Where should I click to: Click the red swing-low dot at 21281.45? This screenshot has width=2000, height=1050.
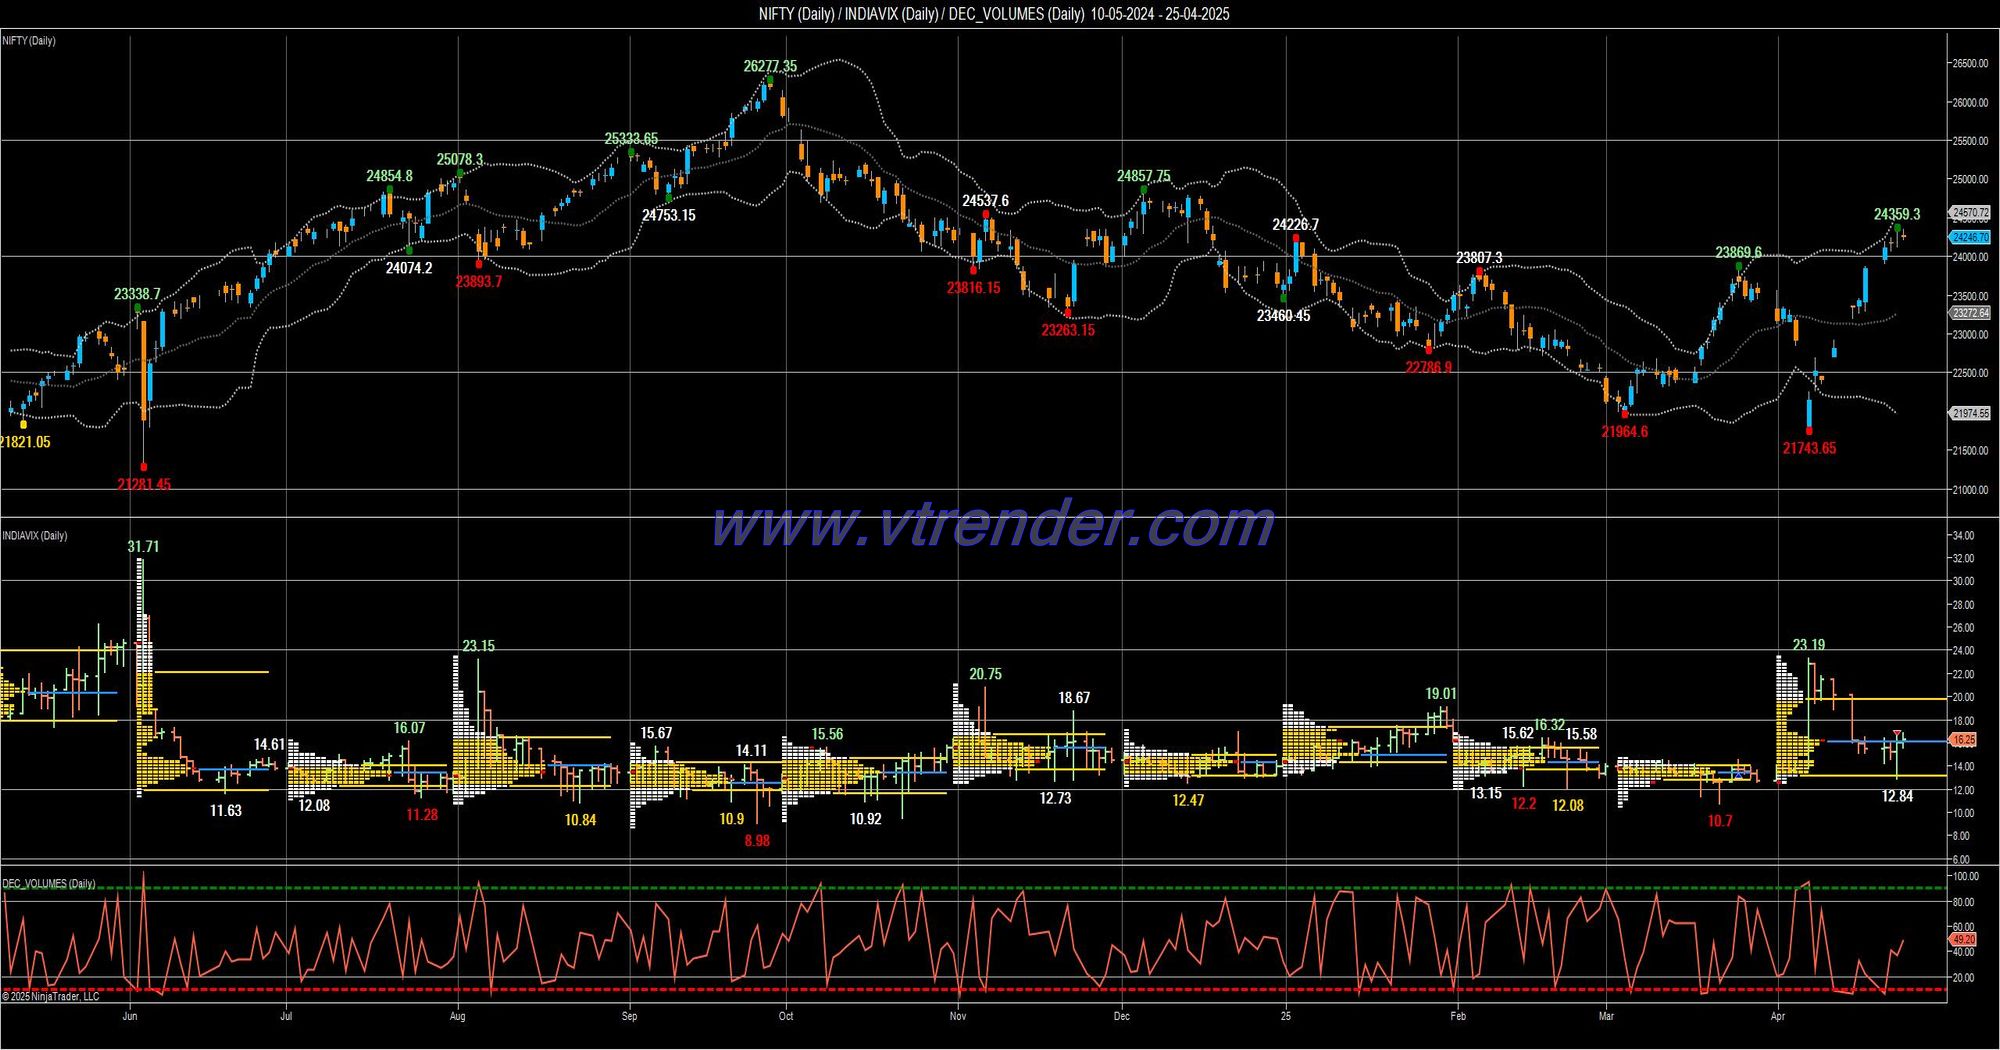[144, 467]
